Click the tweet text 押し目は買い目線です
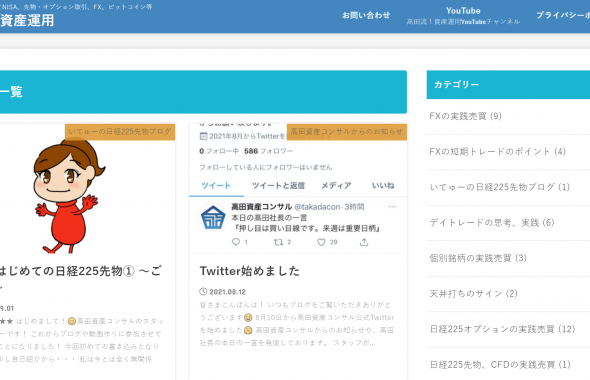This screenshot has width=590, height=380. click(307, 228)
